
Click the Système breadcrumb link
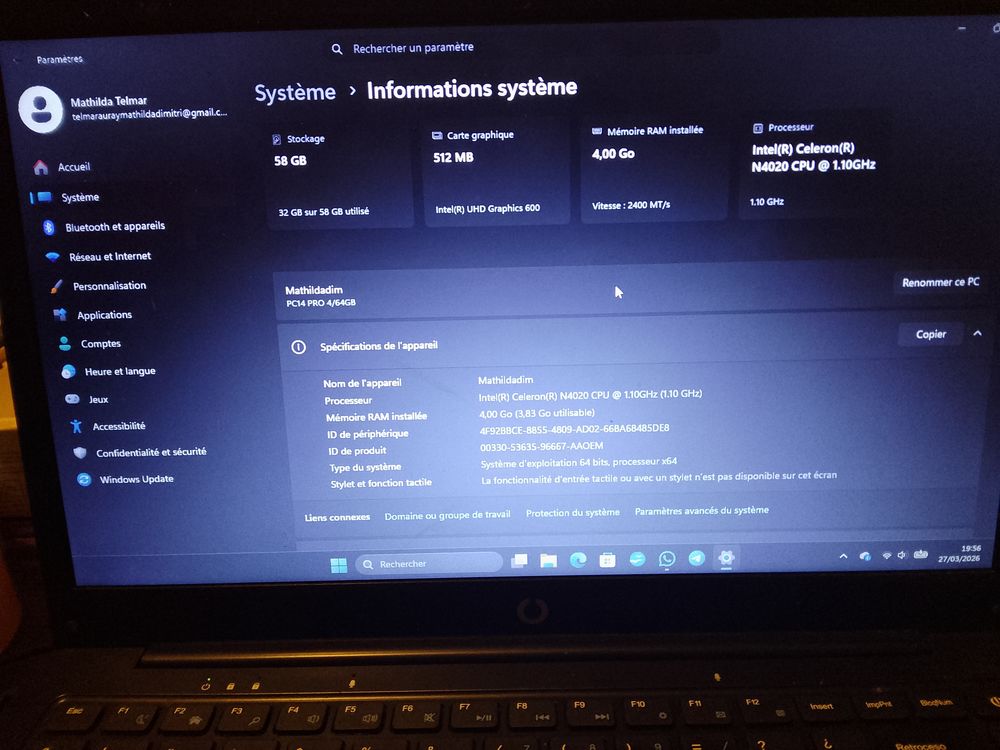click(x=295, y=92)
